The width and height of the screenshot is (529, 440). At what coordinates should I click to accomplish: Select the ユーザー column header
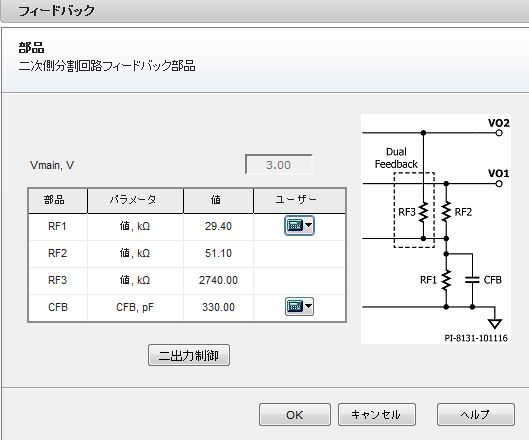coord(299,200)
